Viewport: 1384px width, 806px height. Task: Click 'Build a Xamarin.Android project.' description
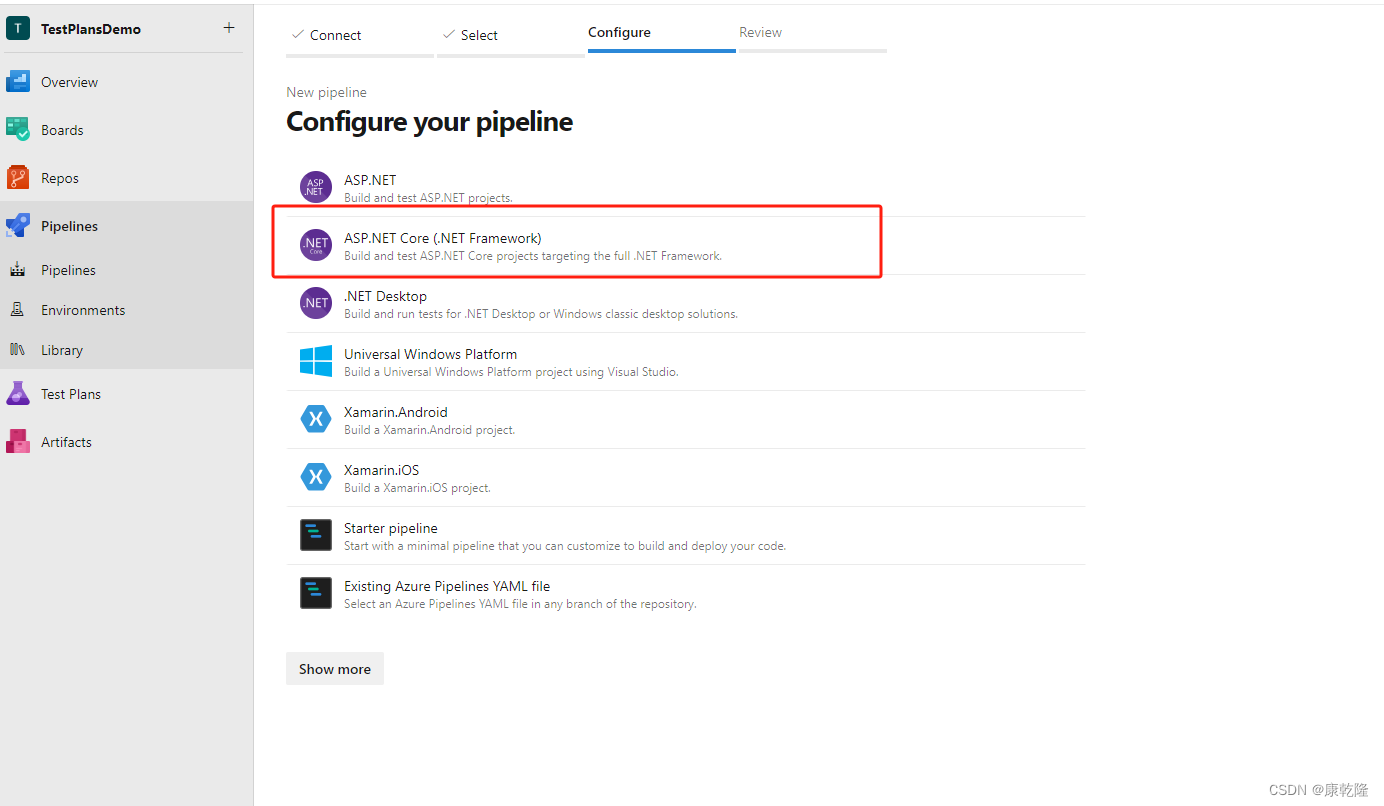[x=430, y=430]
